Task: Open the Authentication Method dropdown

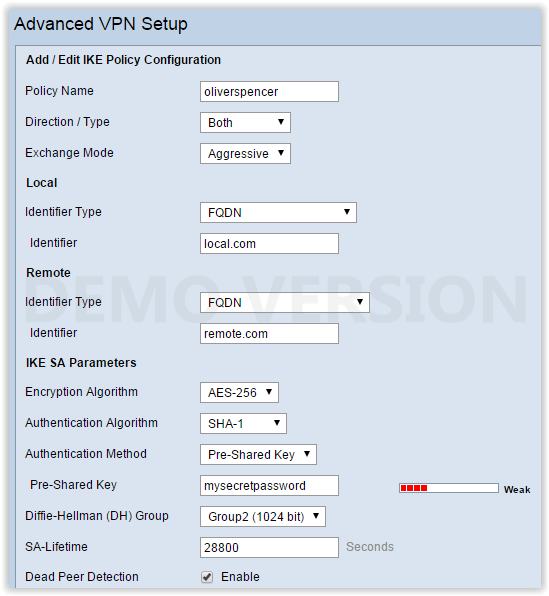Action: click(258, 455)
